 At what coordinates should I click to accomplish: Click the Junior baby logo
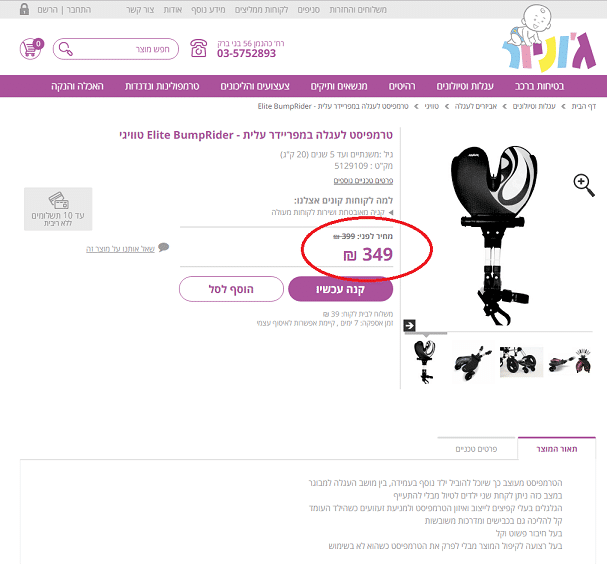coord(549,39)
